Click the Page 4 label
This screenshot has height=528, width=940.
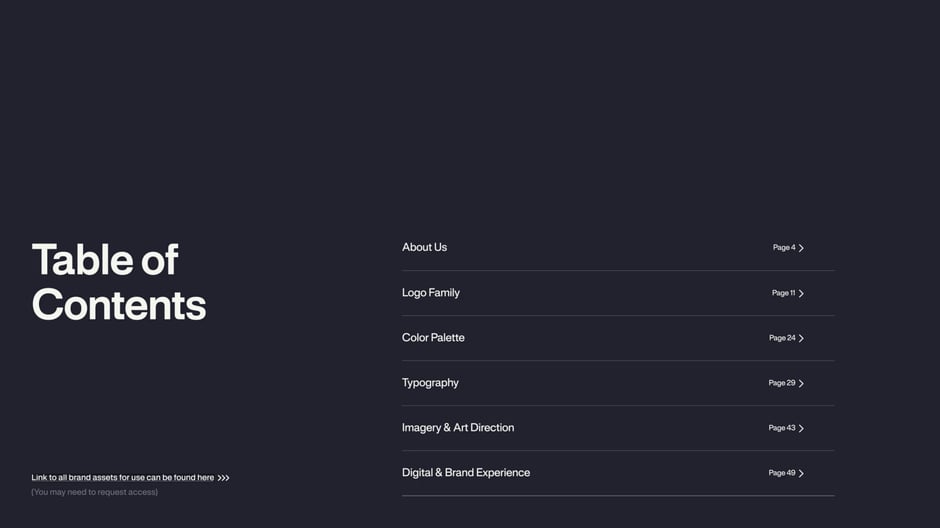click(784, 248)
